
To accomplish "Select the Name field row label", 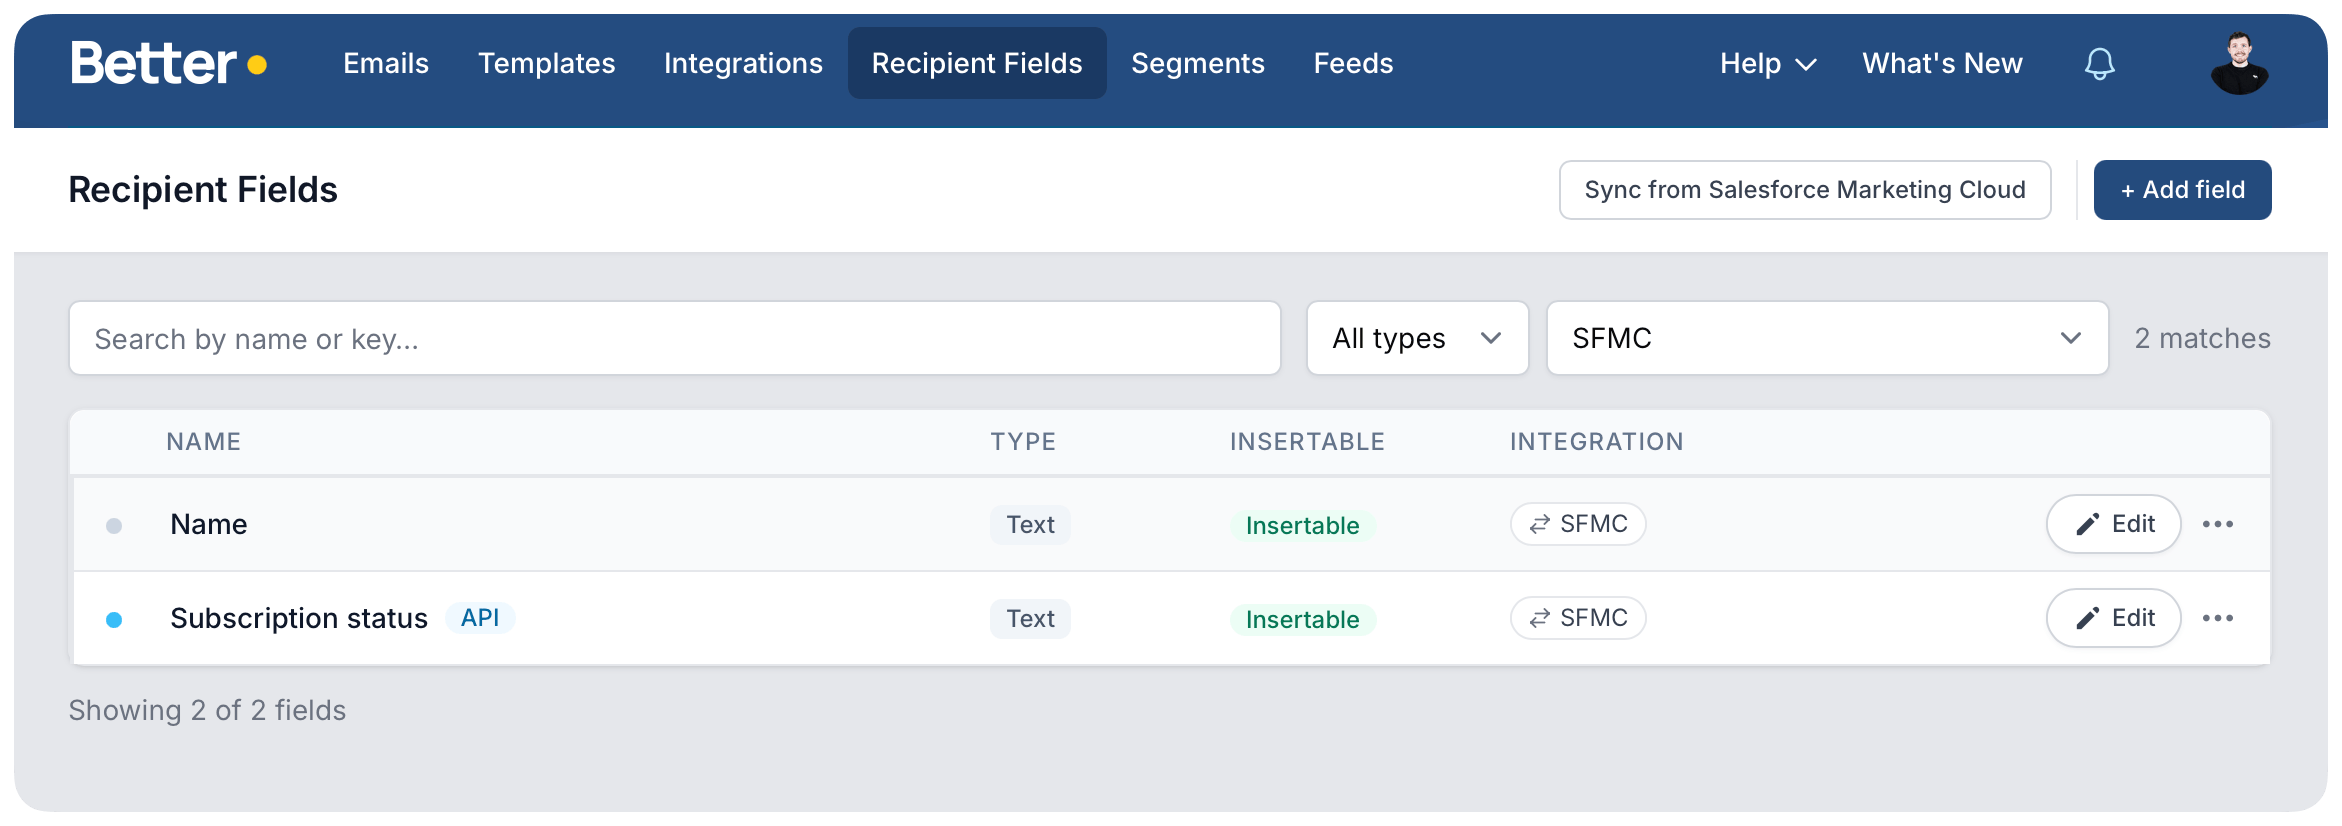I will tap(208, 524).
